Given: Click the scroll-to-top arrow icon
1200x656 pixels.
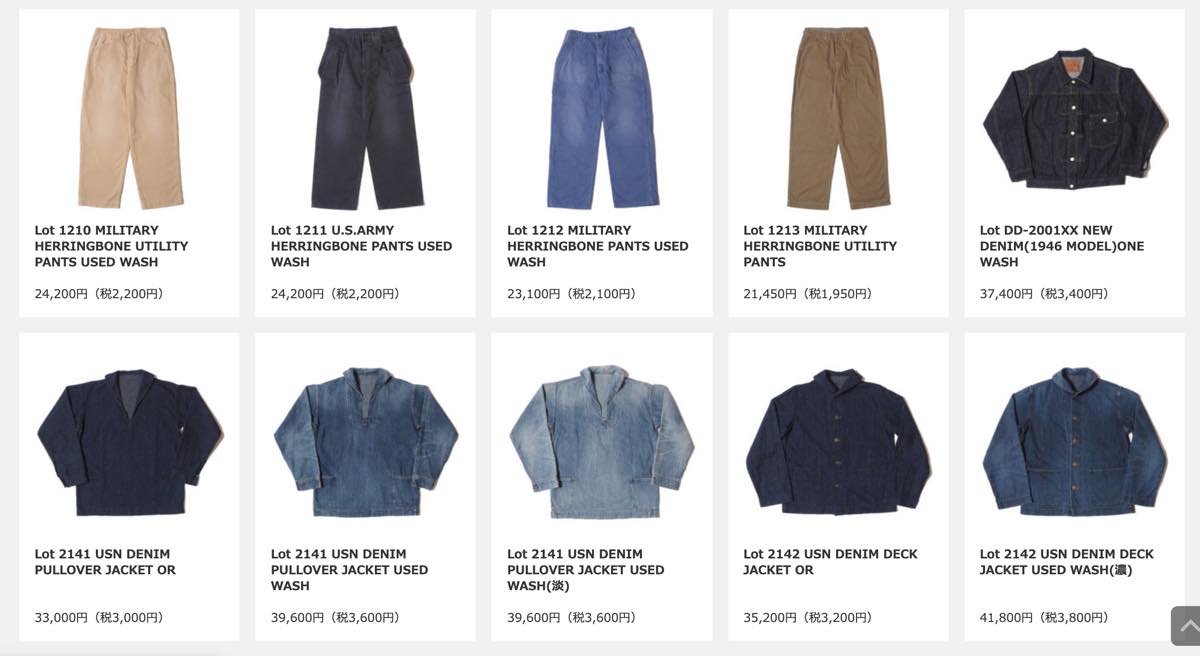Looking at the screenshot, I should pyautogui.click(x=1186, y=626).
